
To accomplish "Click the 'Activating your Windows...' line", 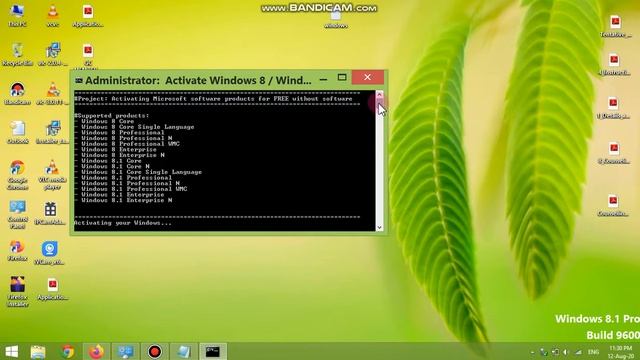I will click(123, 223).
